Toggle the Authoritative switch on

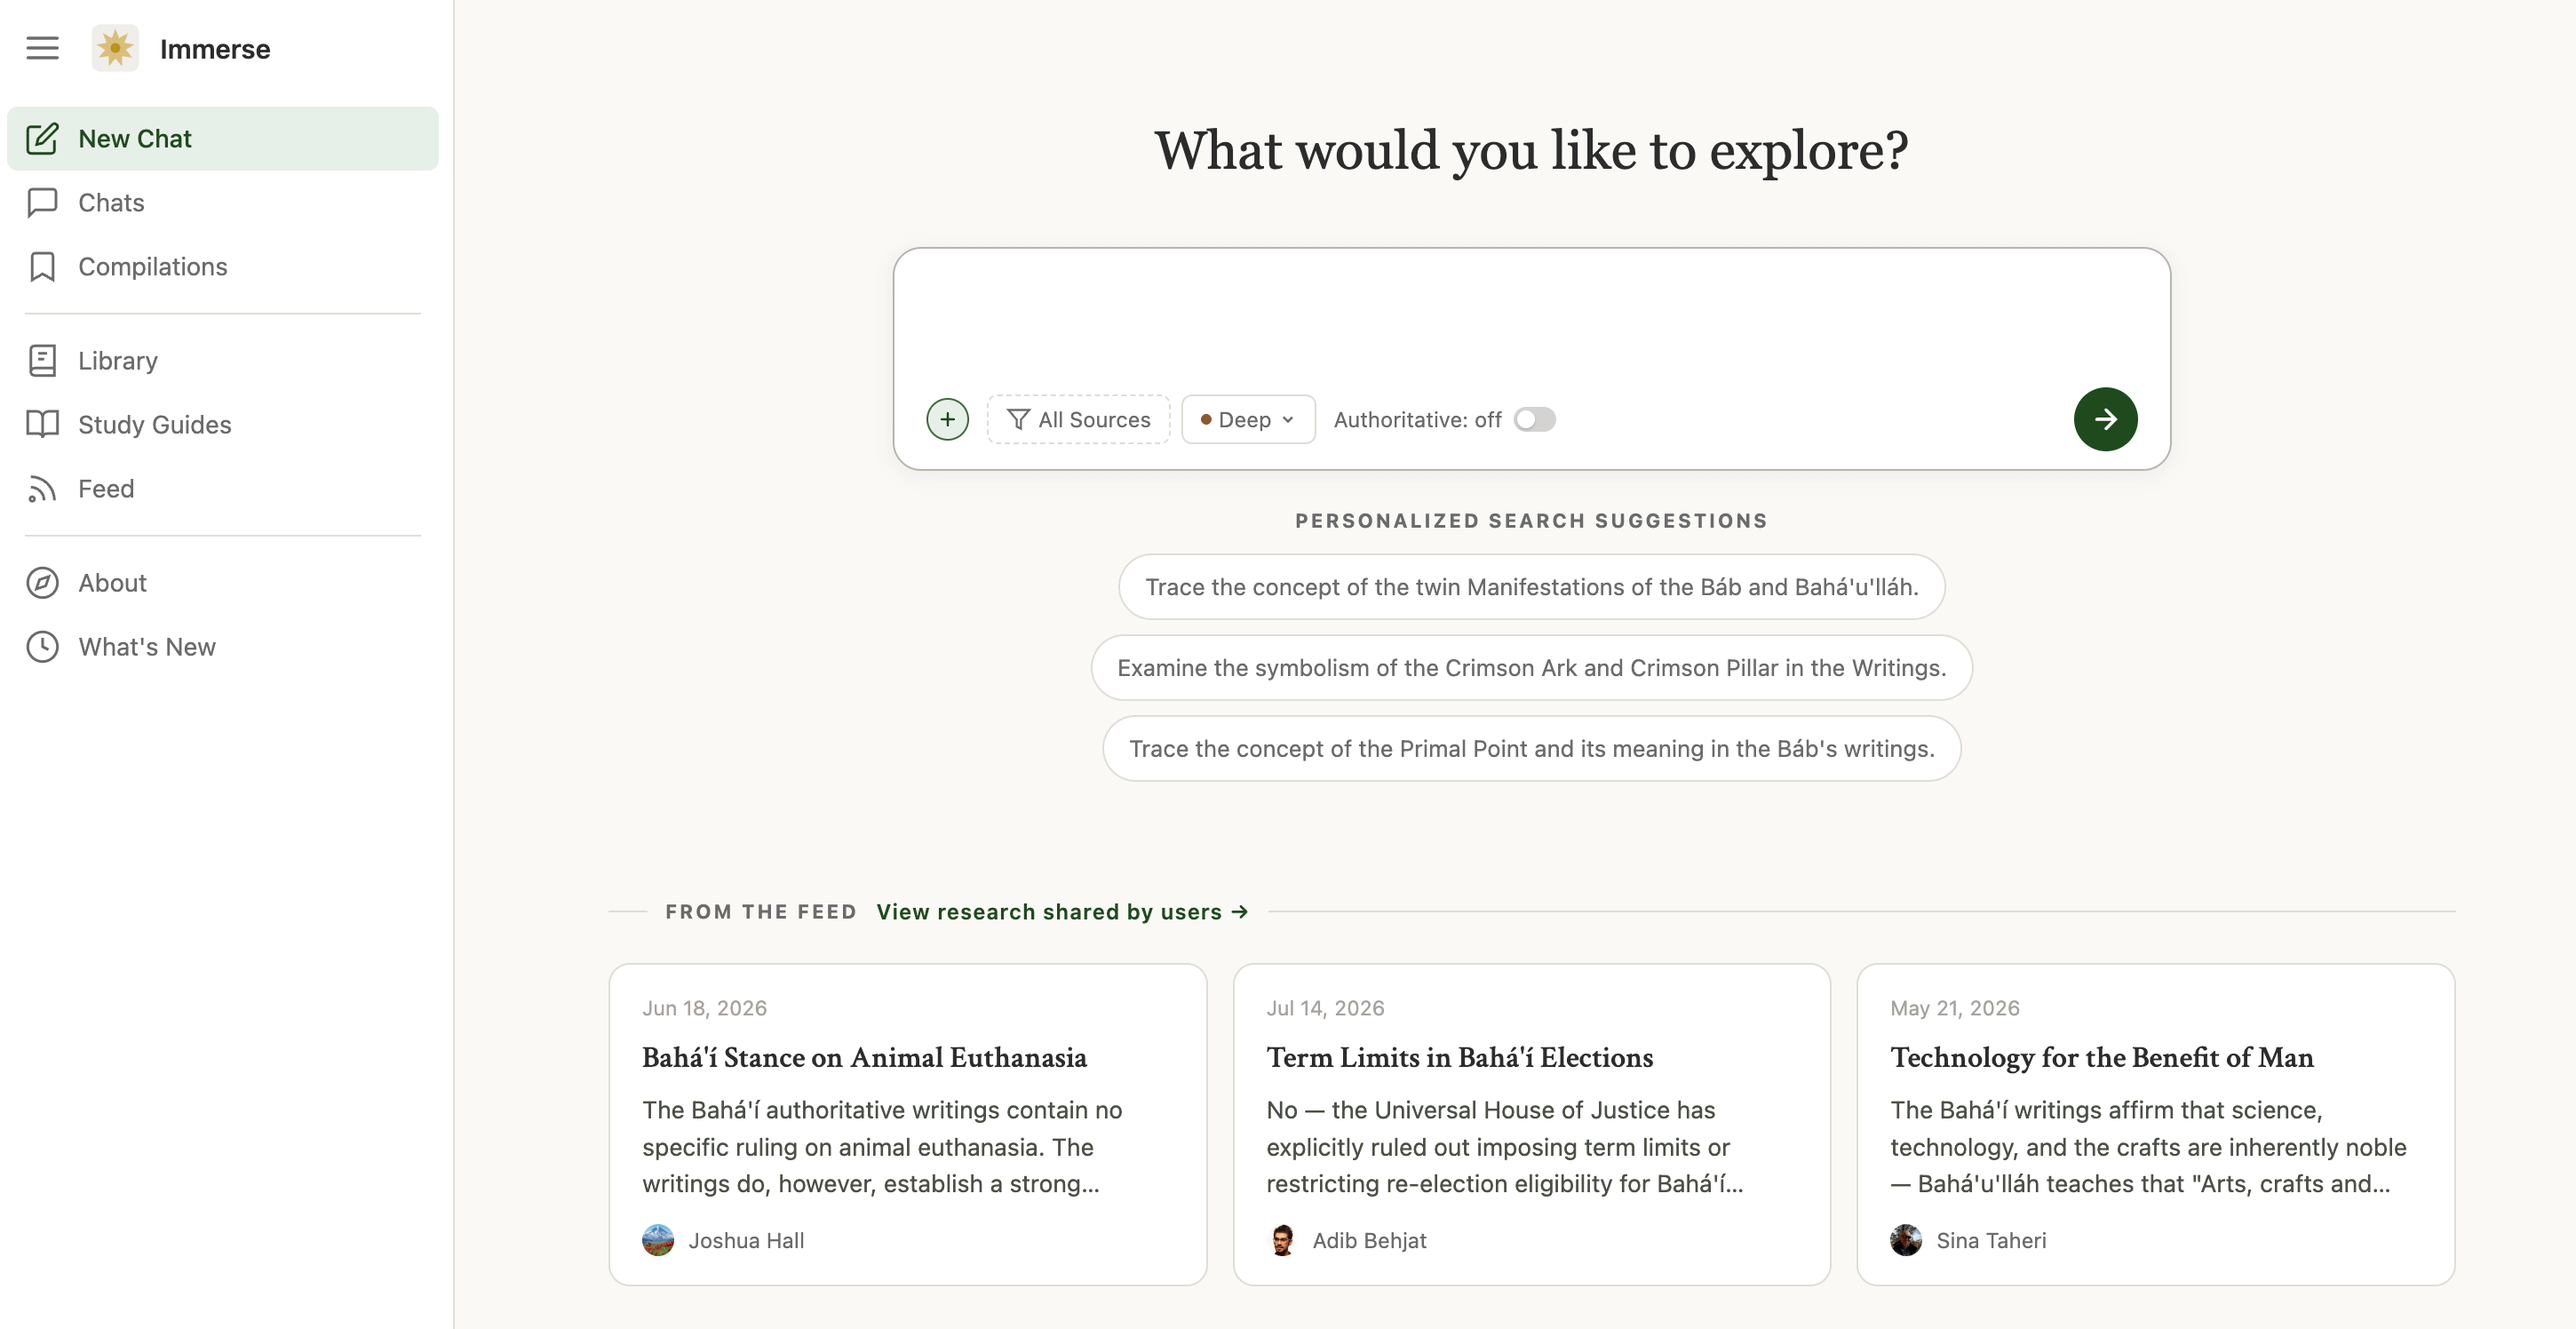(1534, 419)
